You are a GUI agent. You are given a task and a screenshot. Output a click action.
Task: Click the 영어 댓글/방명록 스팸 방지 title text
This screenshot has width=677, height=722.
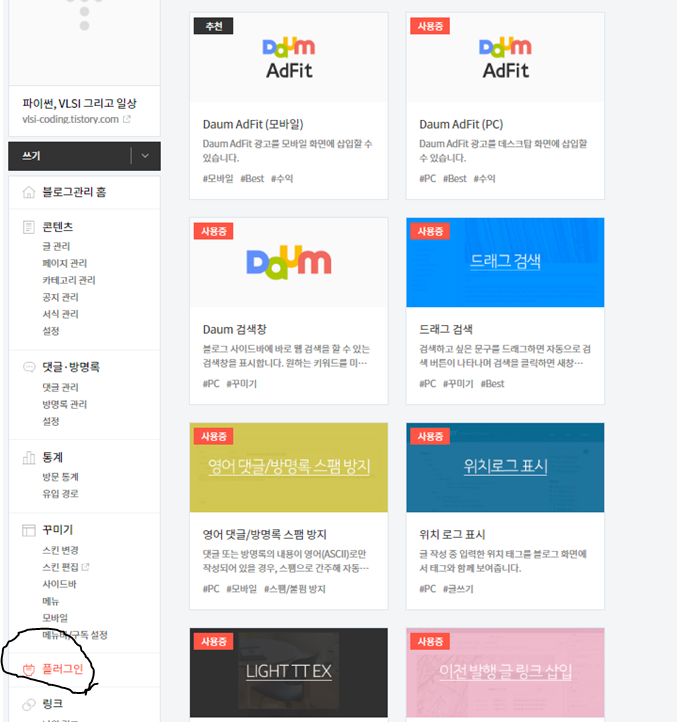coord(264,535)
